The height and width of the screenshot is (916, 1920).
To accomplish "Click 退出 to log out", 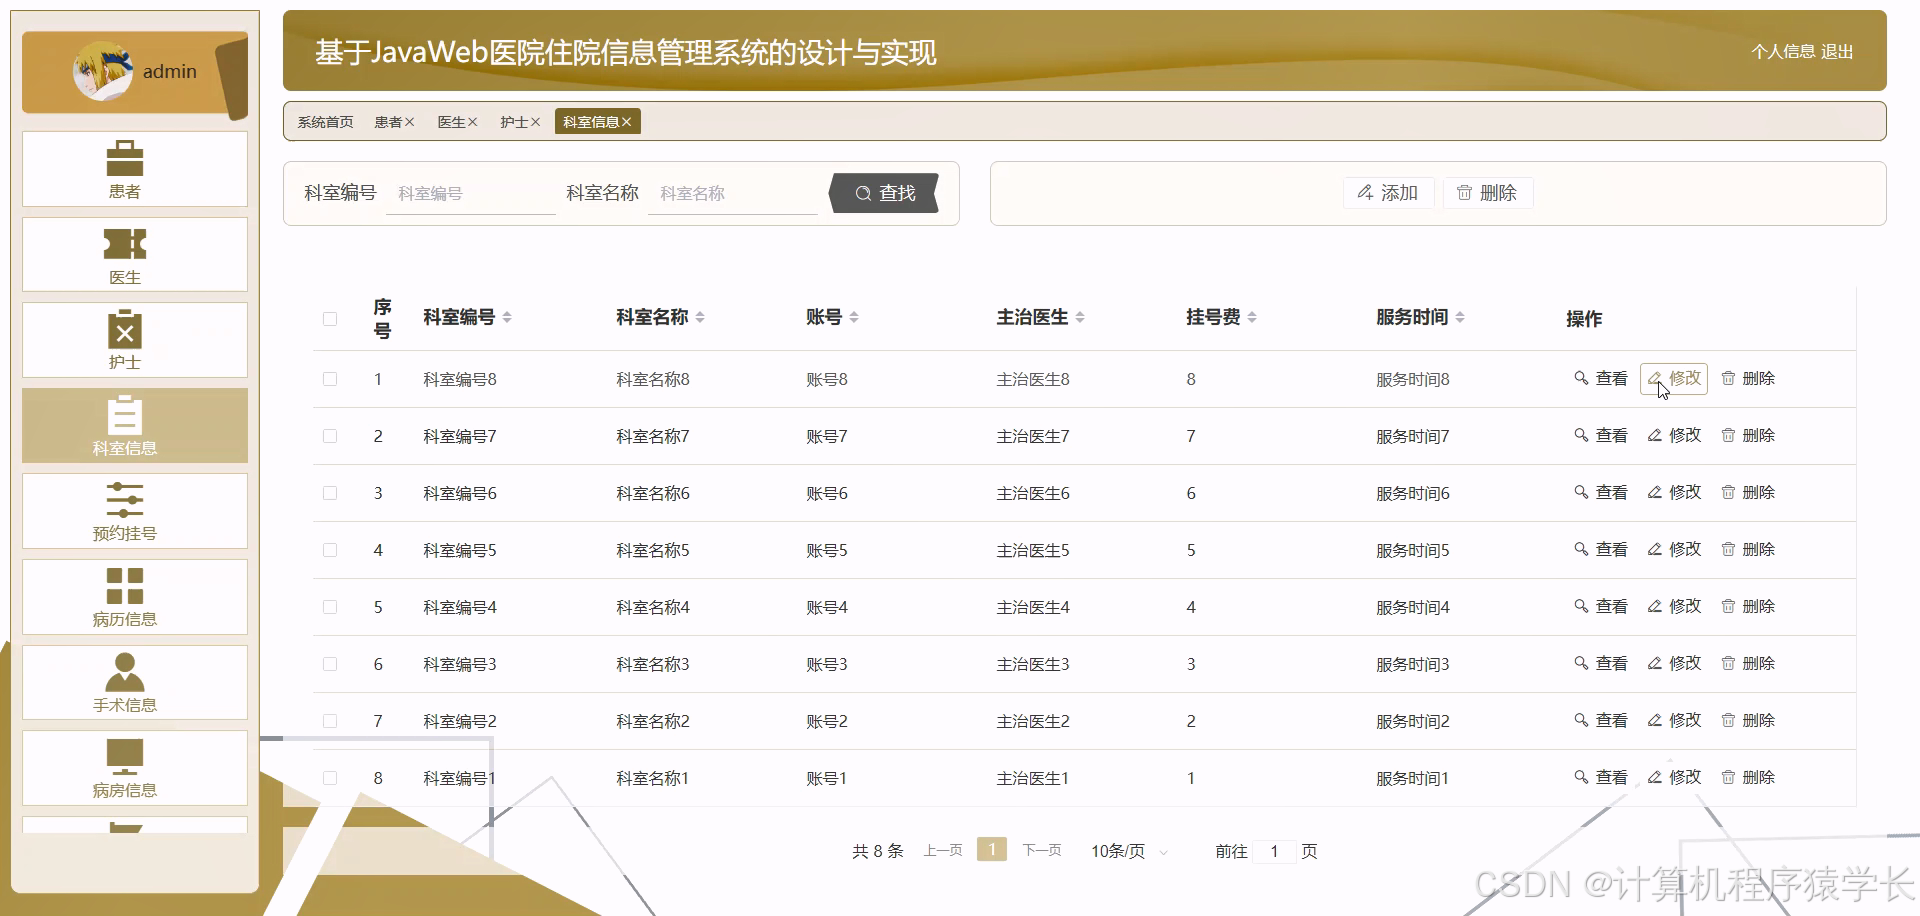I will [x=1838, y=52].
